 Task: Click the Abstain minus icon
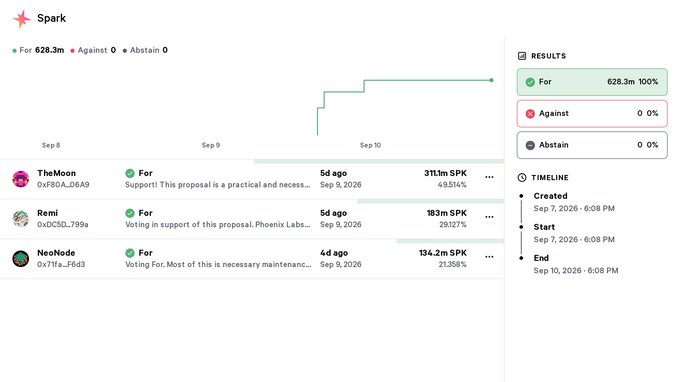[x=530, y=145]
